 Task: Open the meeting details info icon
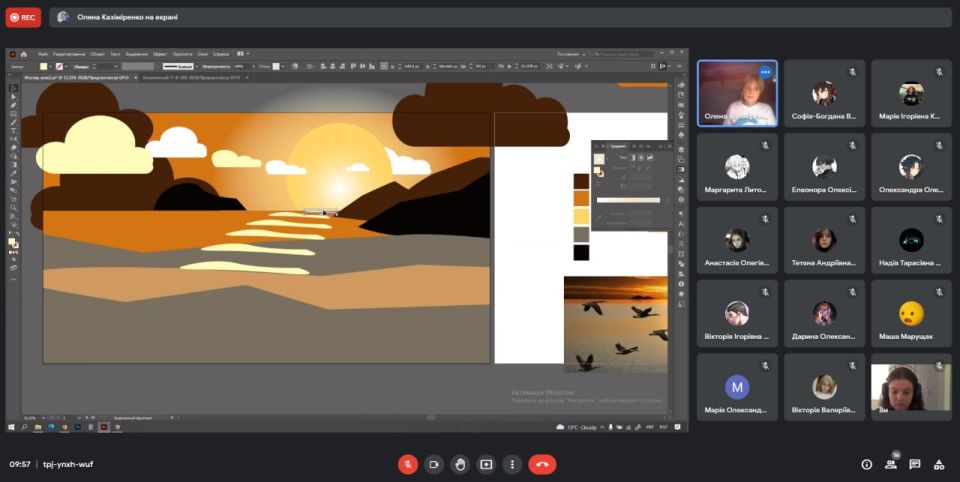[866, 464]
